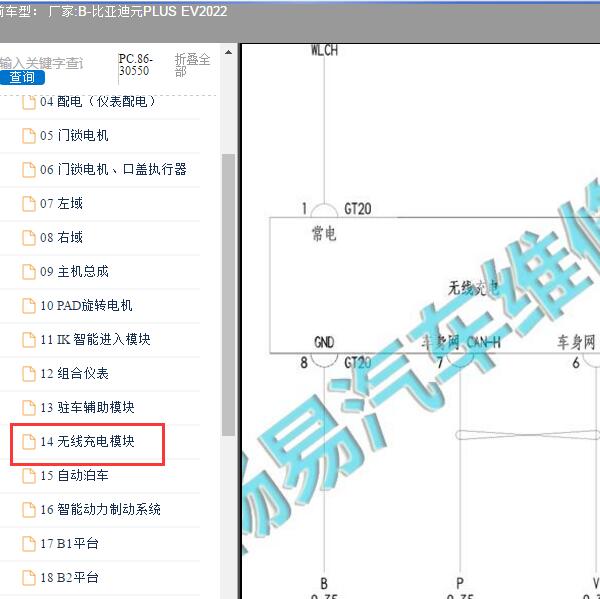Click the GT20 connector label at pin 1
The height and width of the screenshot is (599, 600).
coord(358,209)
